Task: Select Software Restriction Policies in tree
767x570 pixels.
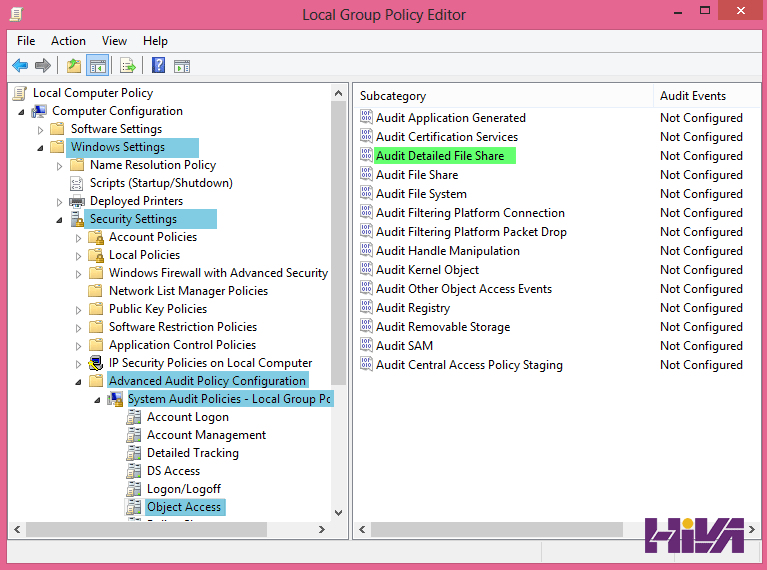Action: tap(182, 327)
